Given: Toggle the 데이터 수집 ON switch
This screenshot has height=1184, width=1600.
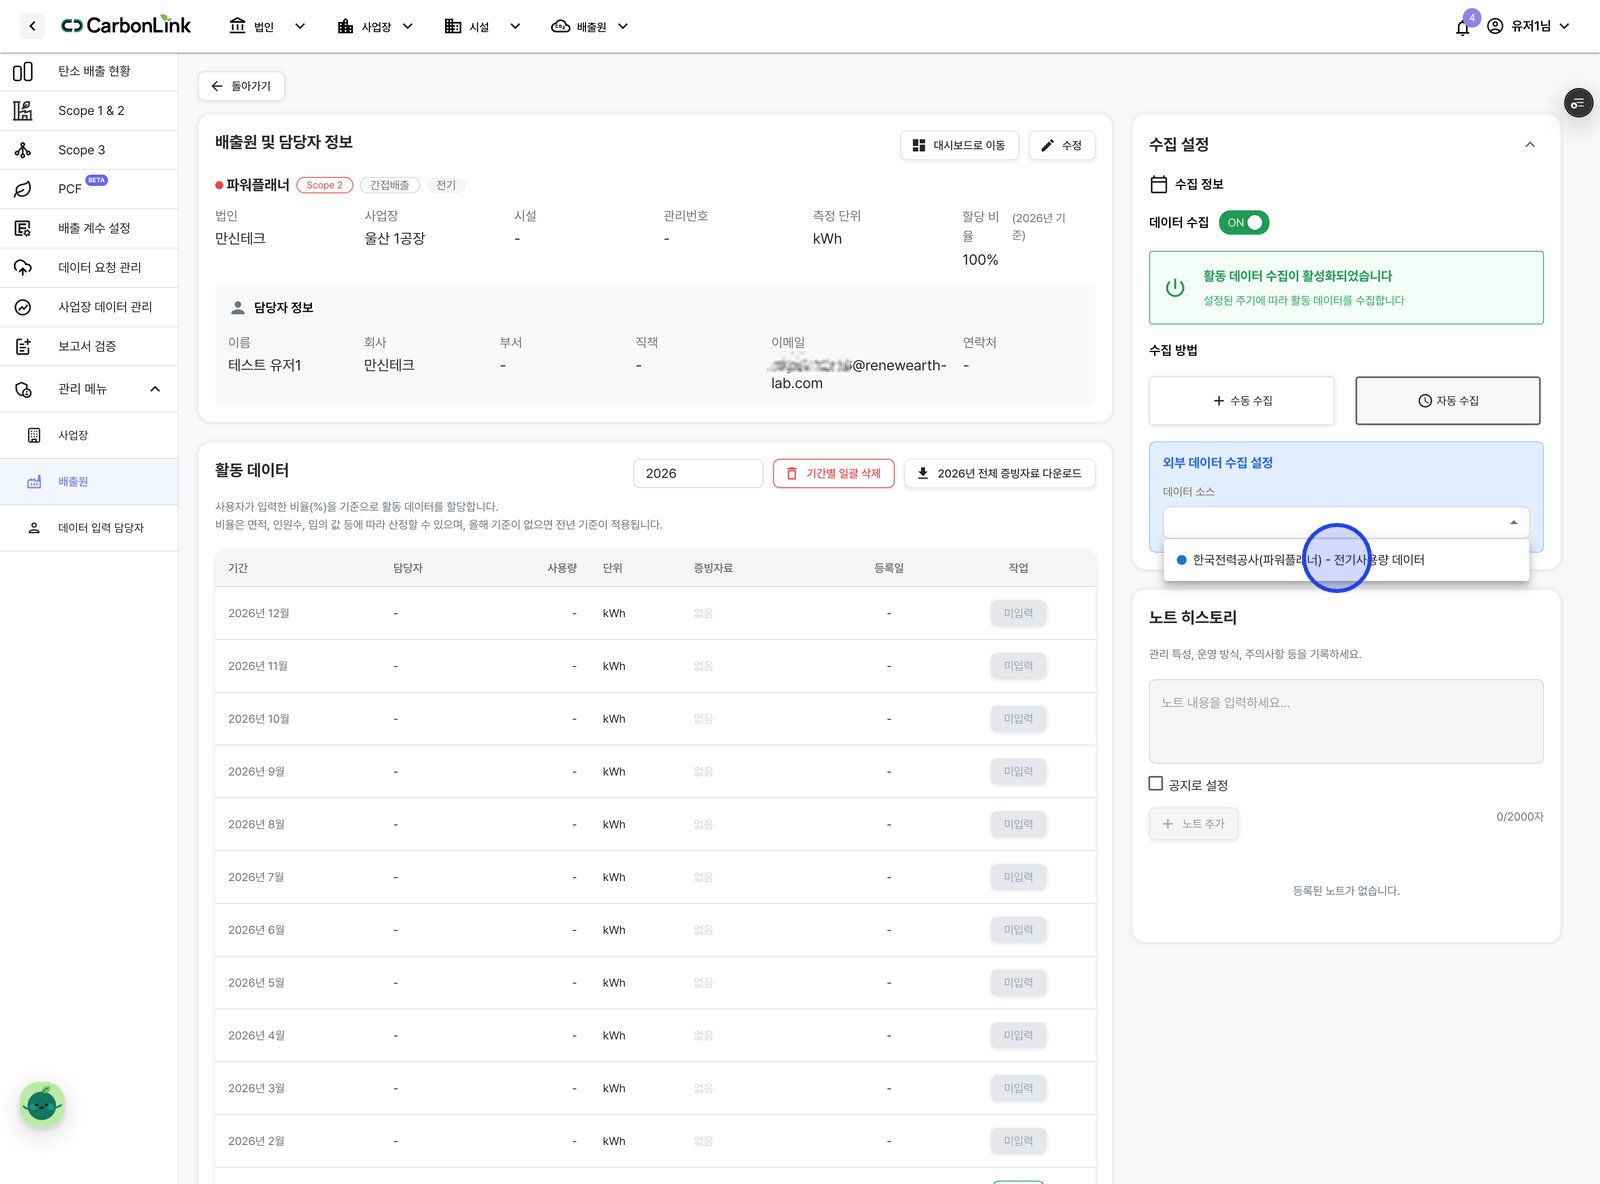Looking at the screenshot, I should pyautogui.click(x=1244, y=222).
